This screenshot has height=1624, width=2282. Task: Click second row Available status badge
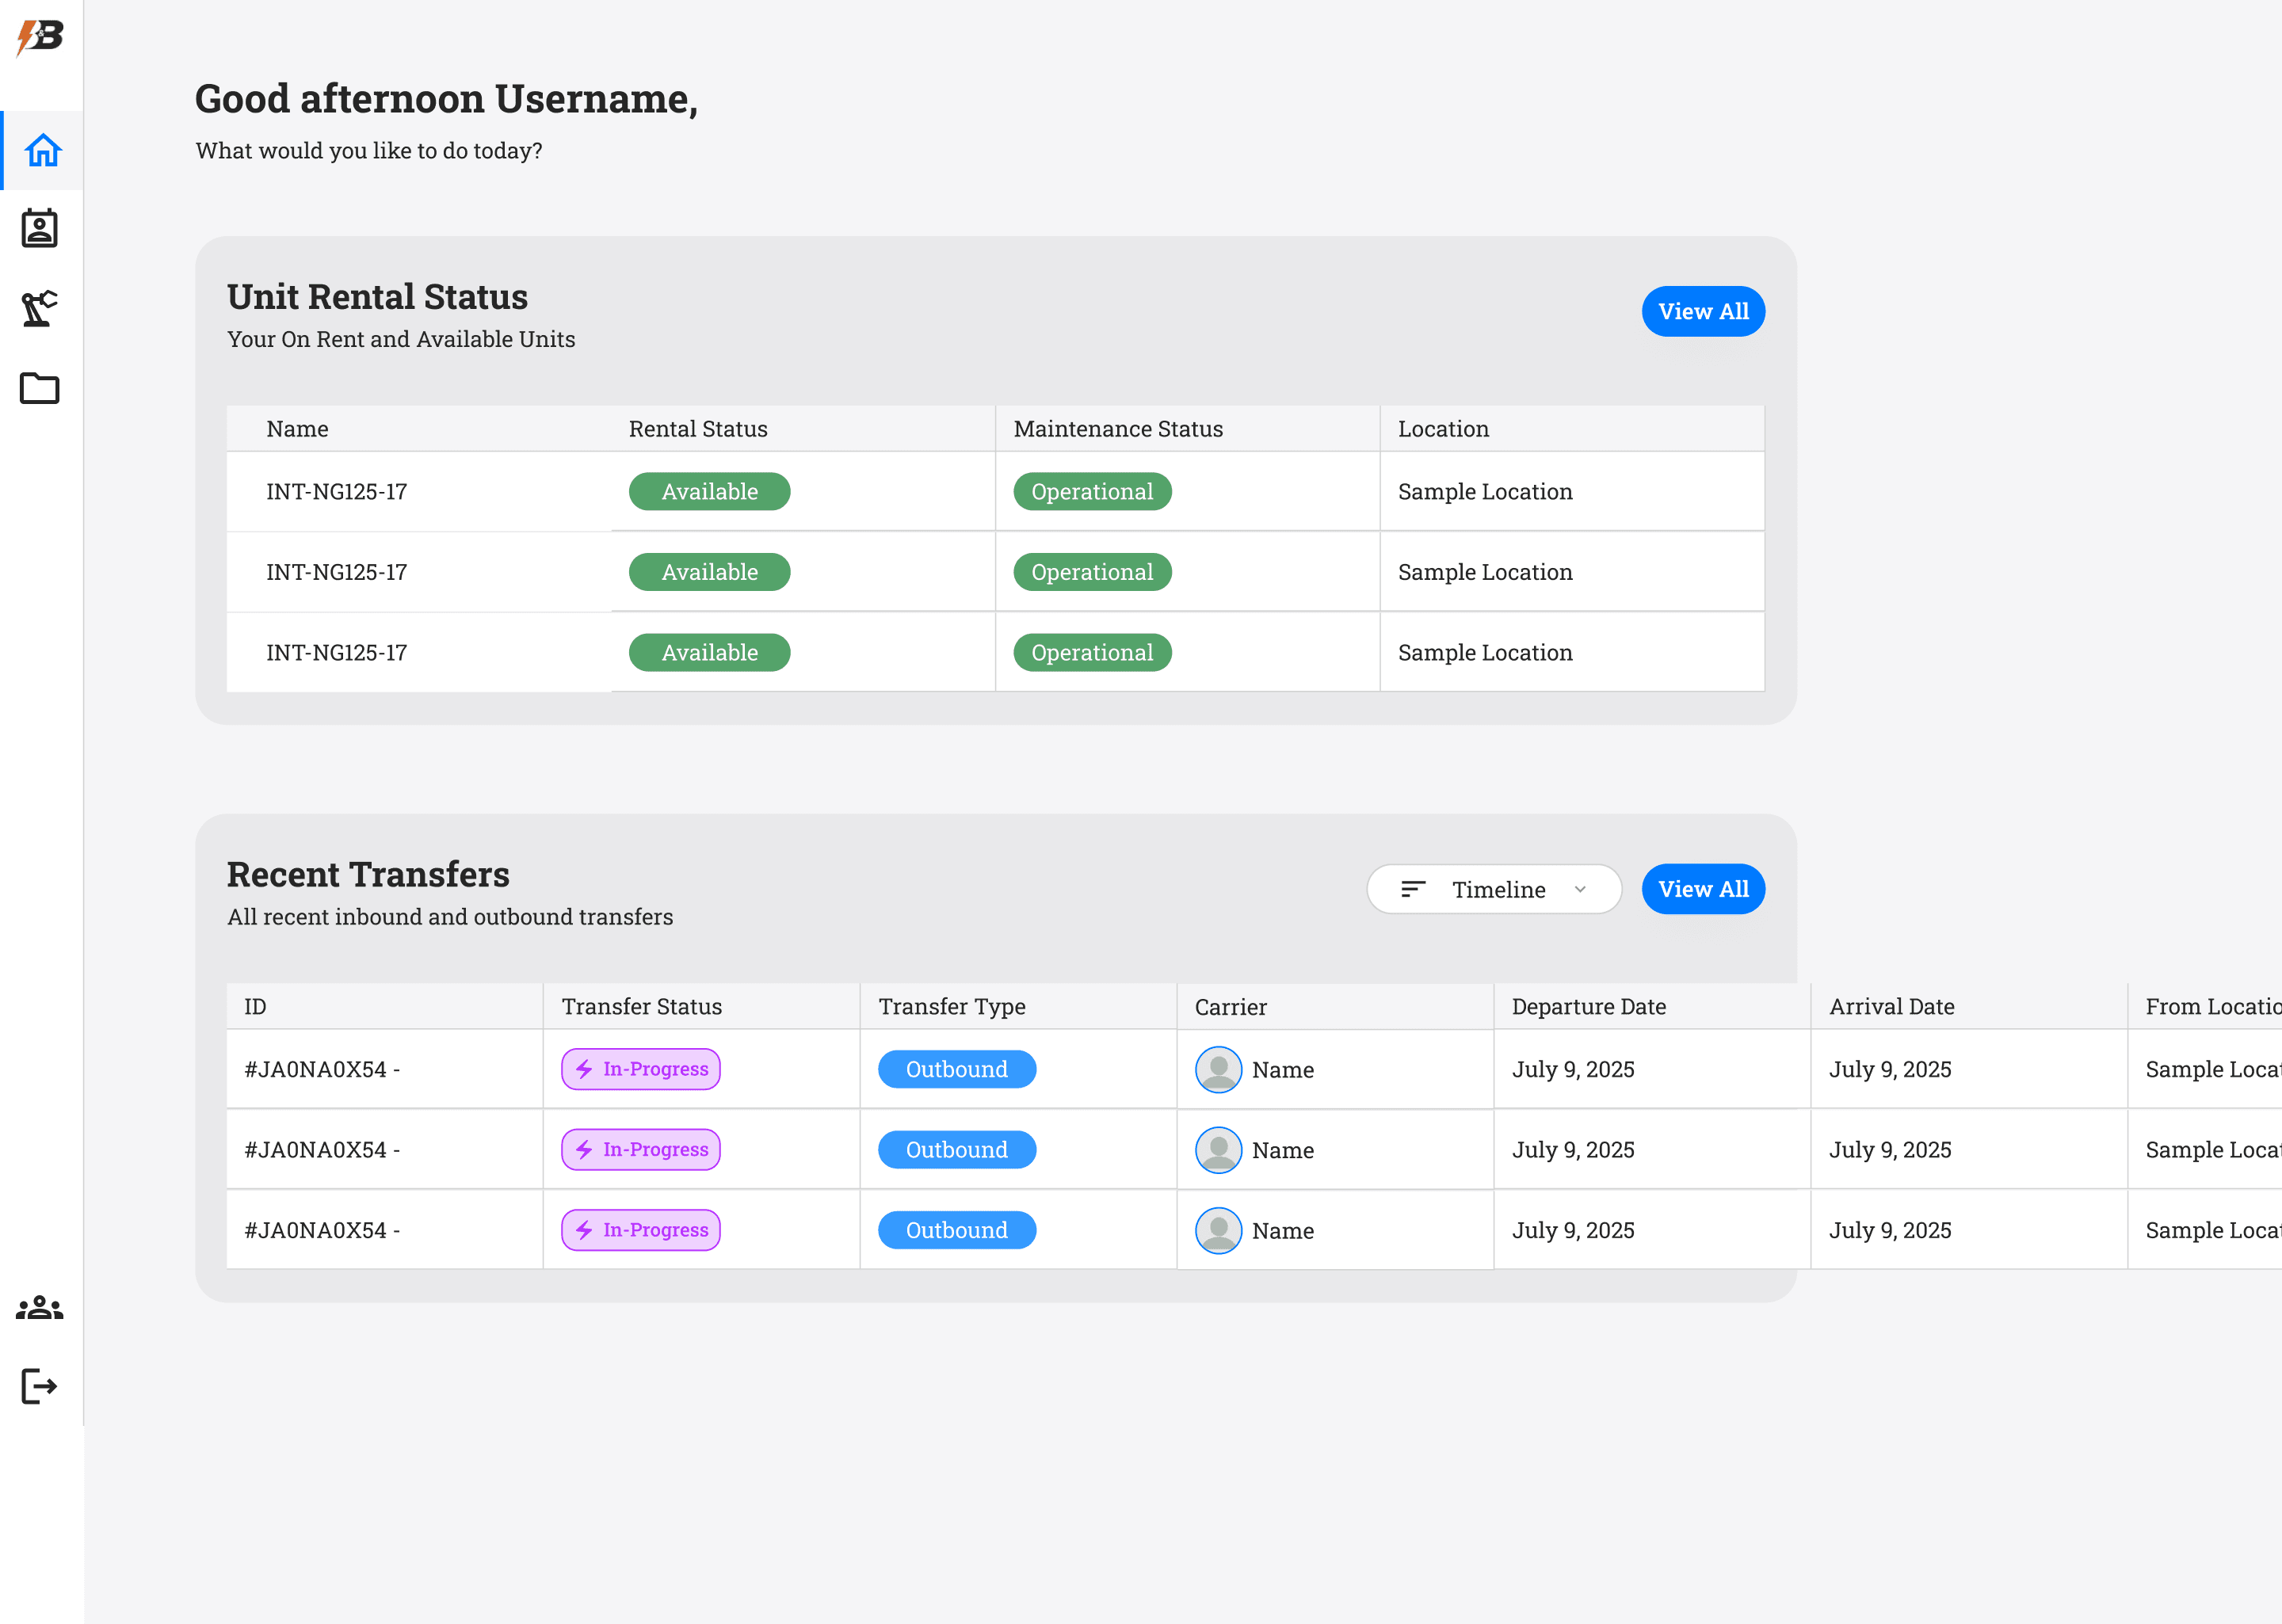pos(709,572)
